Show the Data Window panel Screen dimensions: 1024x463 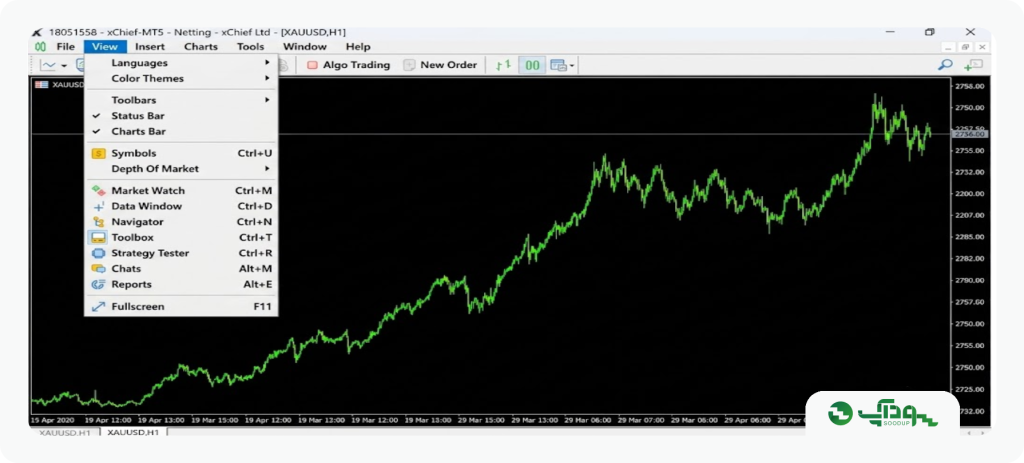(x=182, y=206)
